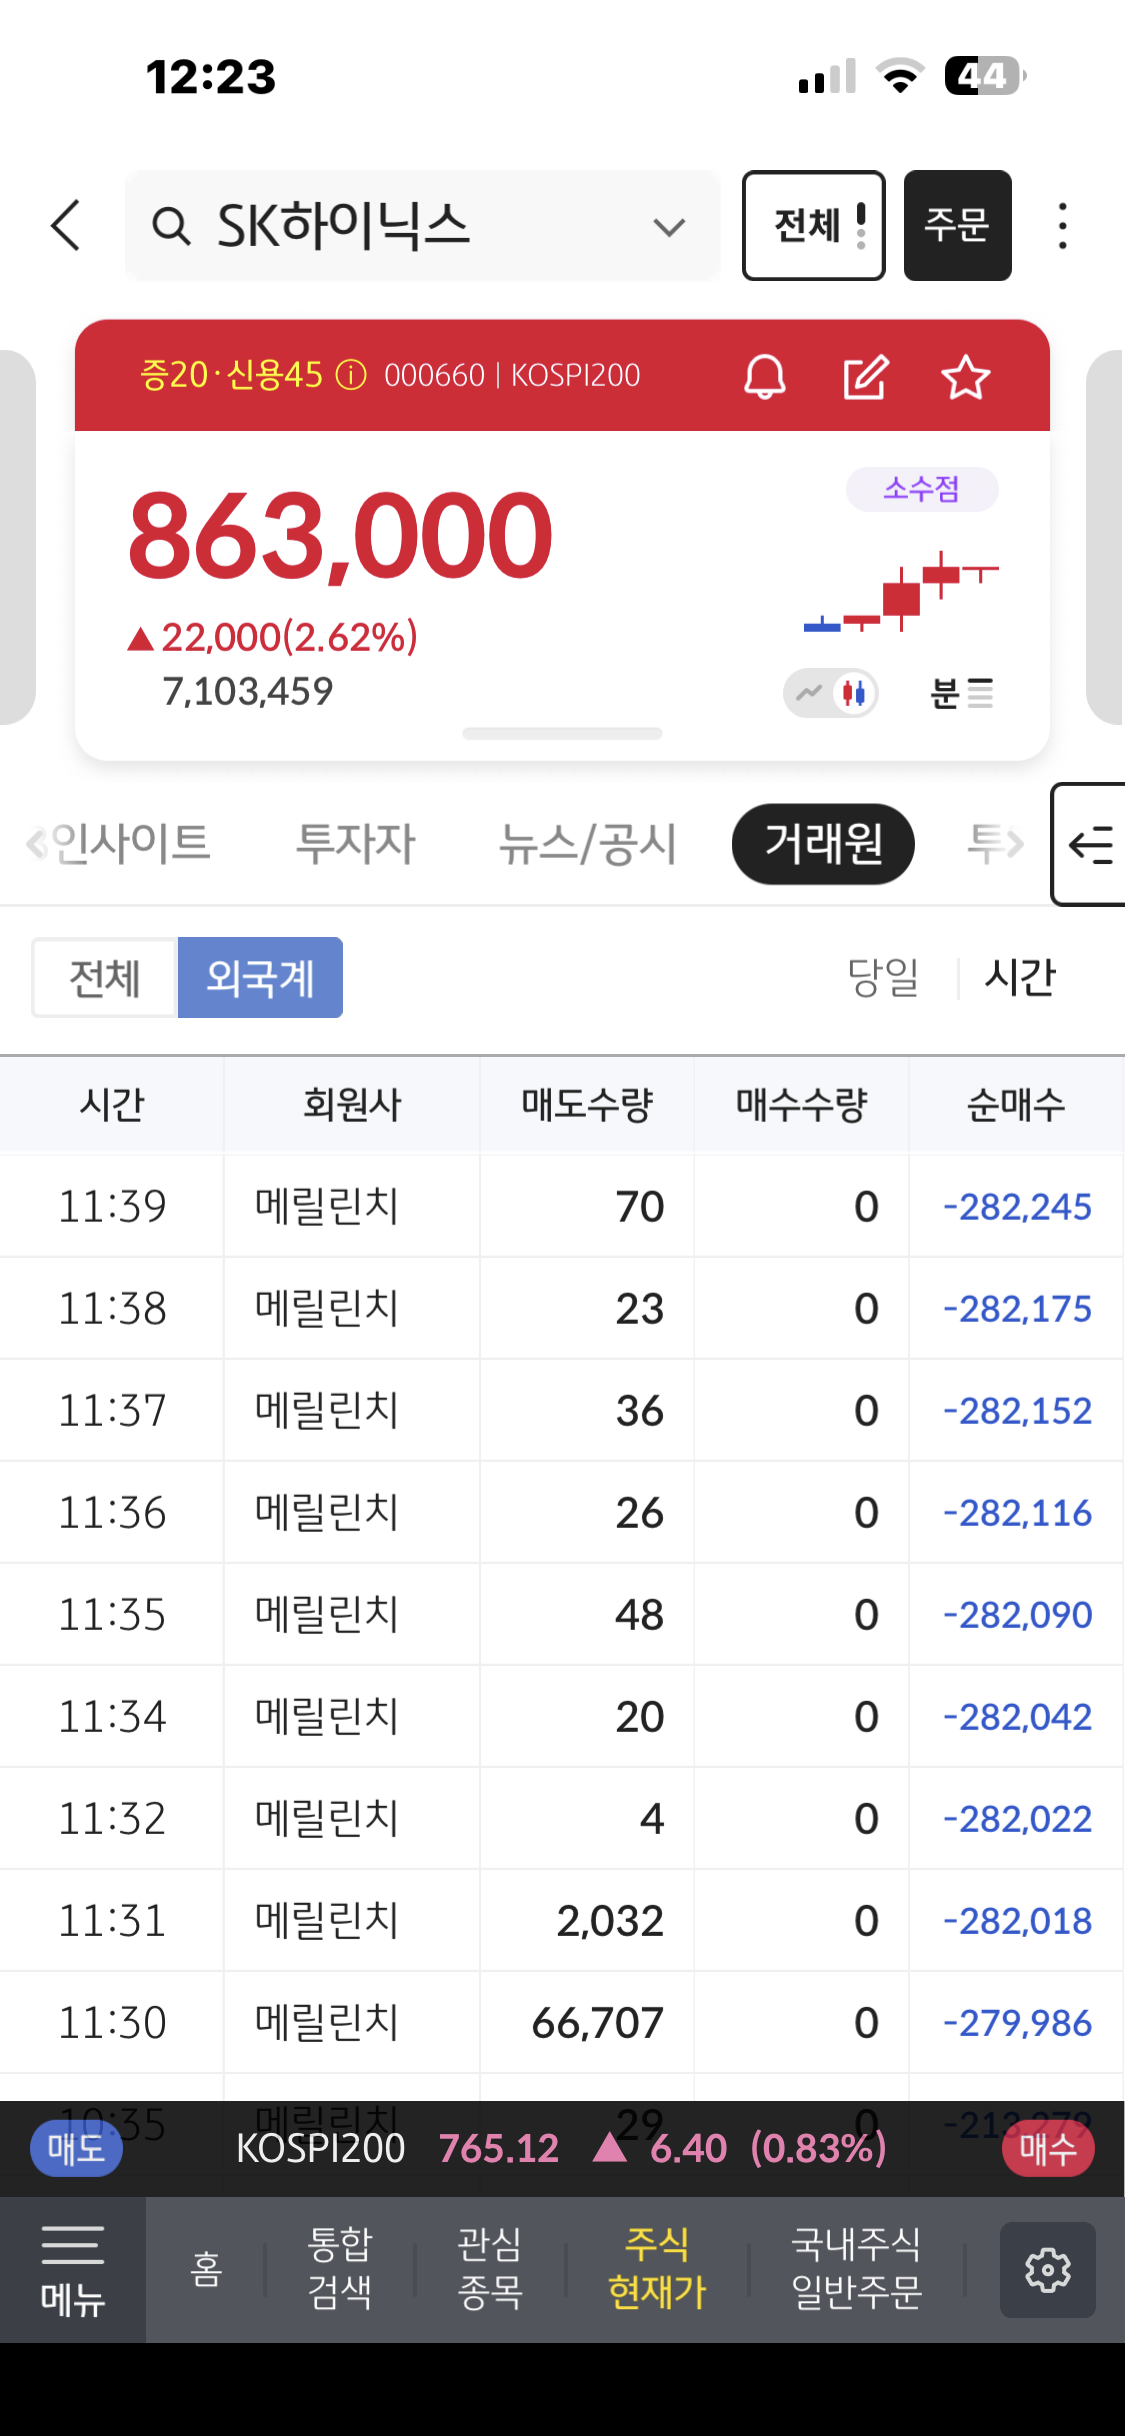Add SK하이닉스 to favorites with star
The width and height of the screenshot is (1125, 2436).
pos(965,377)
